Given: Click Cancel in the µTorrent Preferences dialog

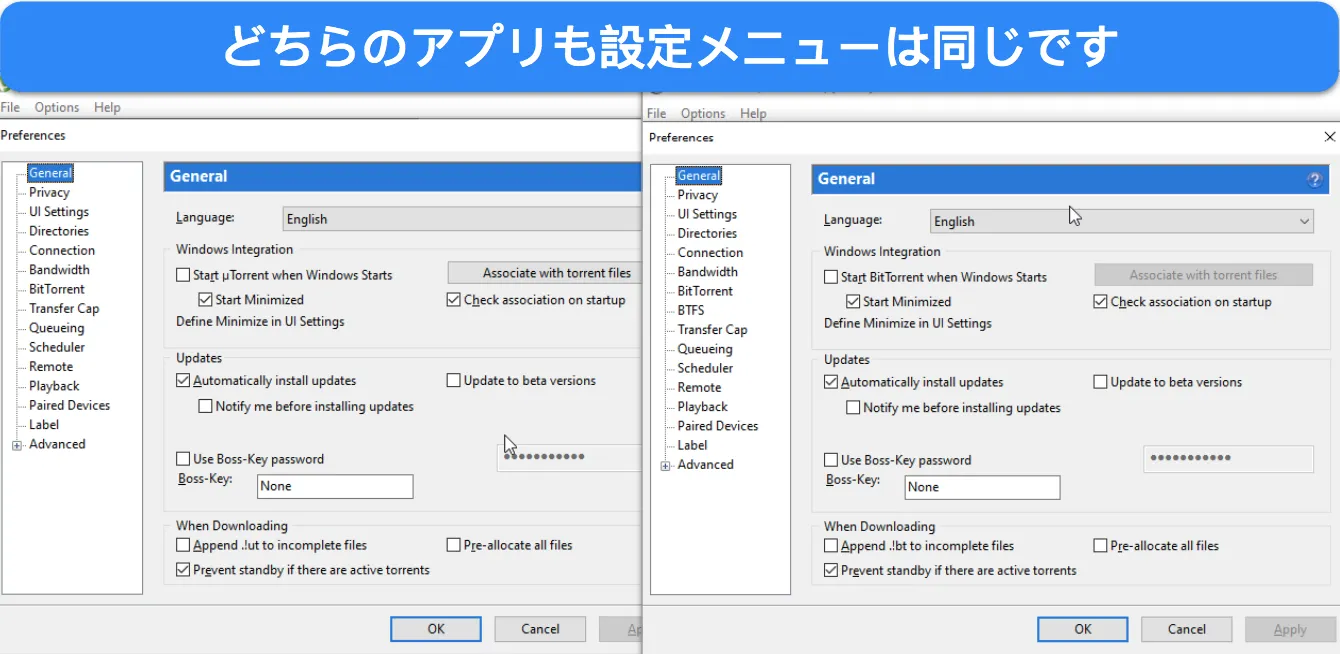Looking at the screenshot, I should click(540, 629).
